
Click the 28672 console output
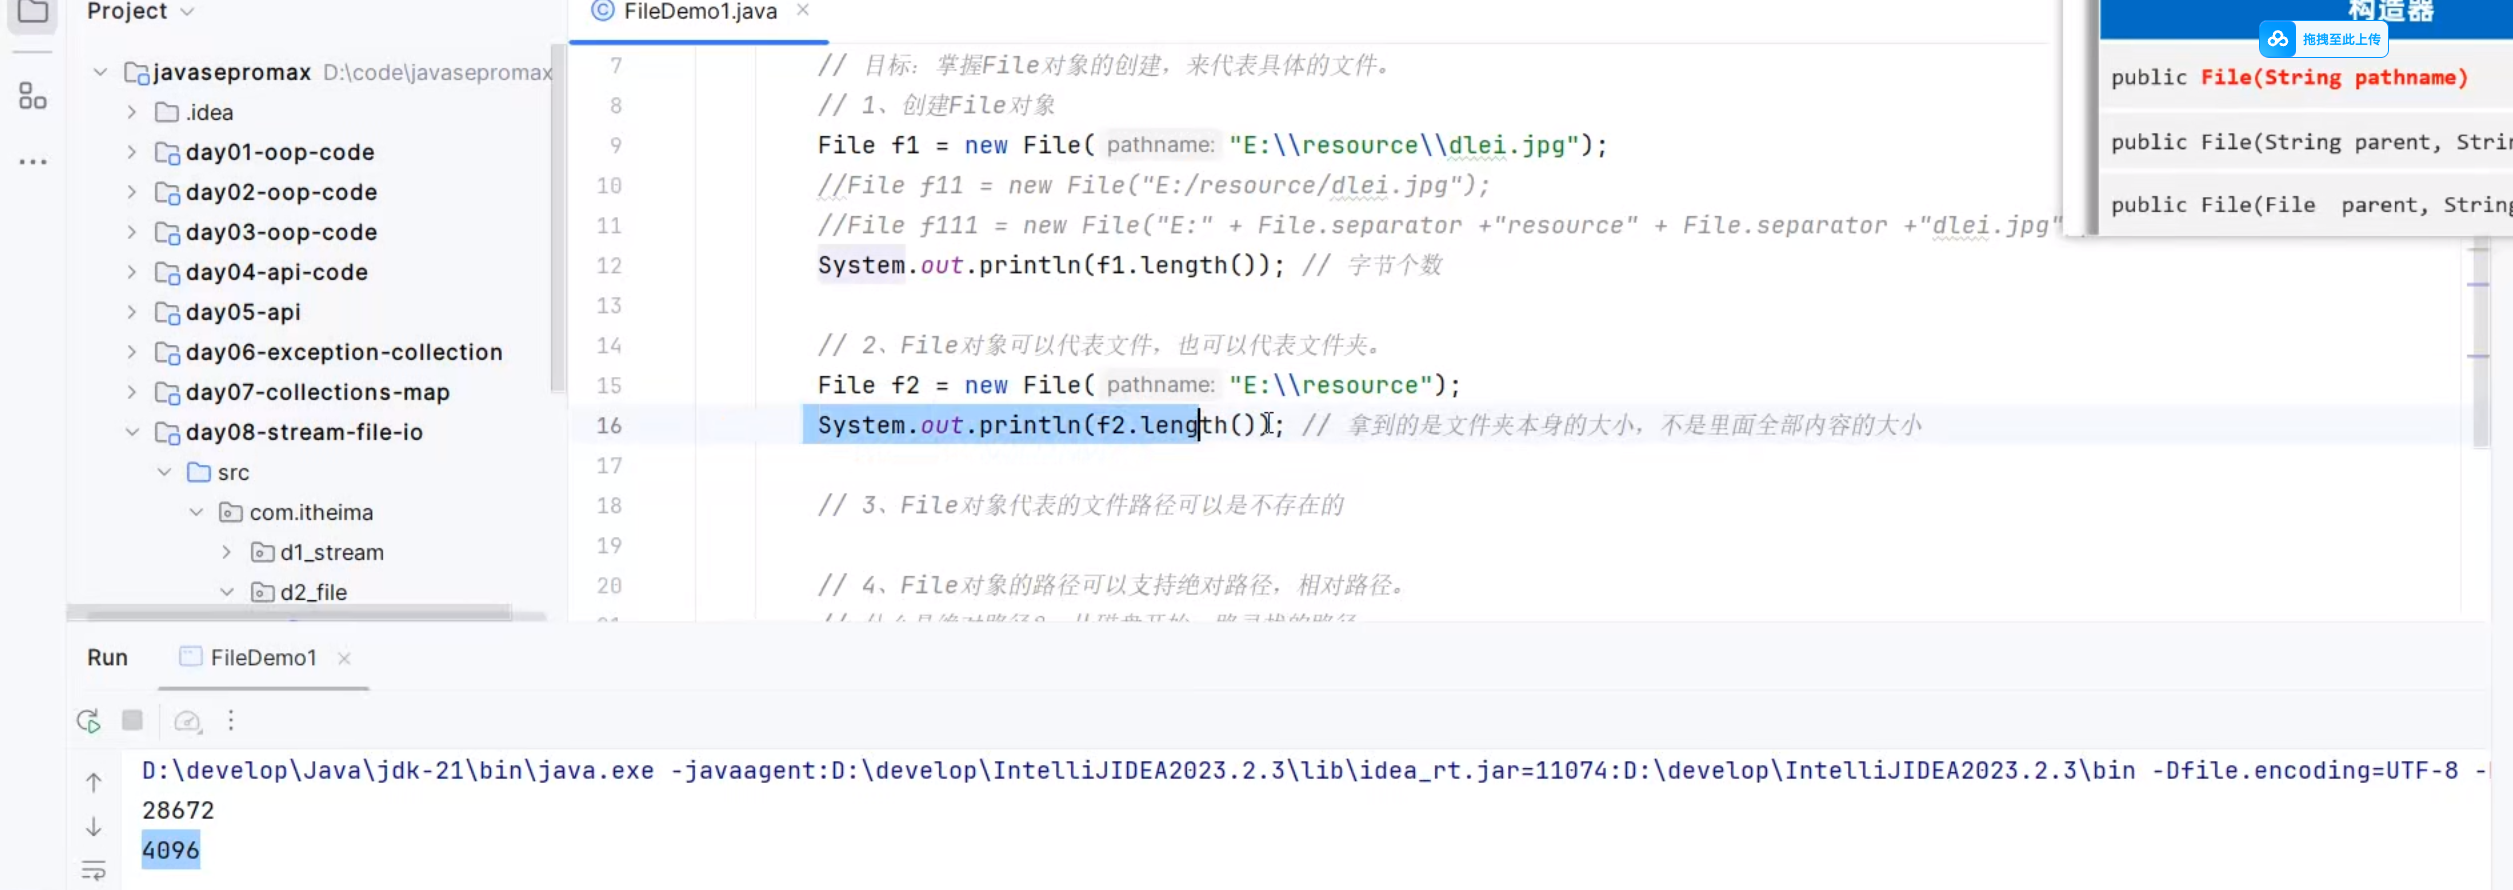tap(178, 810)
